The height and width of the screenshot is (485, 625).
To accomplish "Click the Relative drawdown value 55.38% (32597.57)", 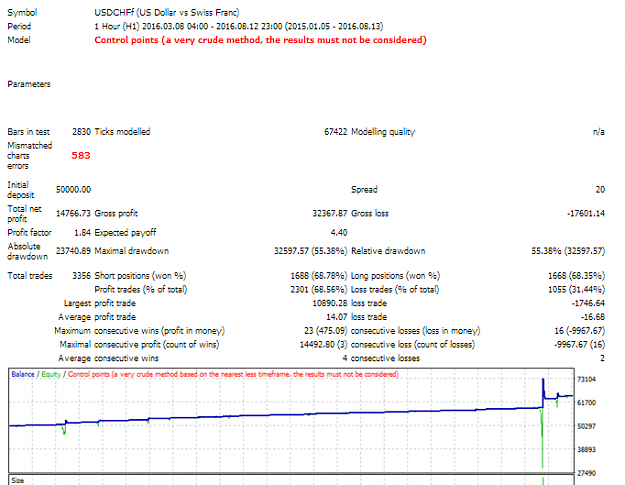I will 568,251.
